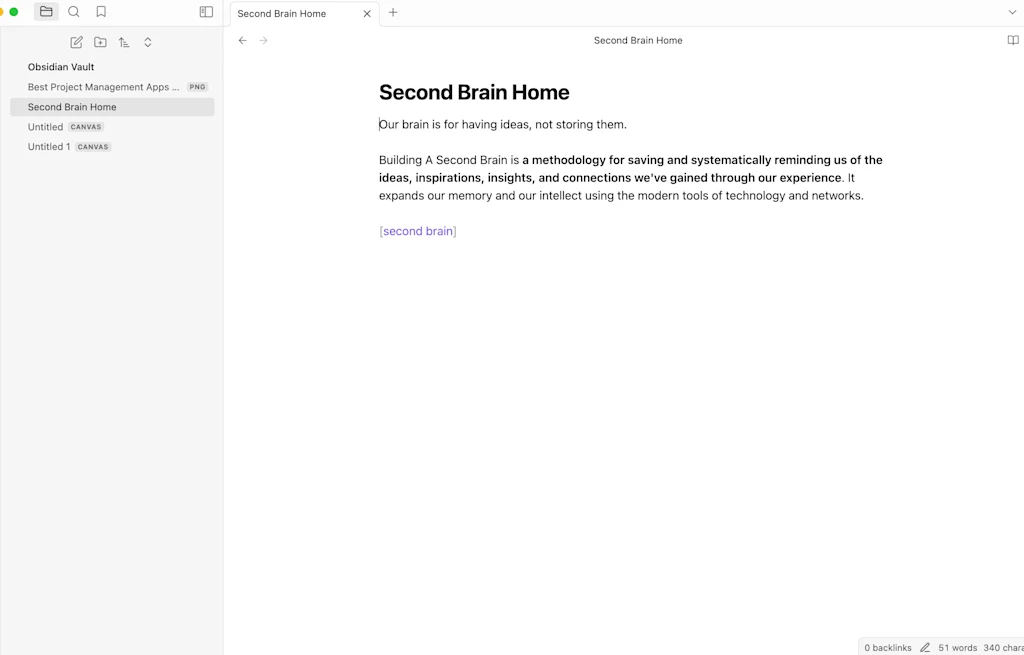Navigate back using the back arrow
The image size is (1024, 655).
tap(242, 40)
